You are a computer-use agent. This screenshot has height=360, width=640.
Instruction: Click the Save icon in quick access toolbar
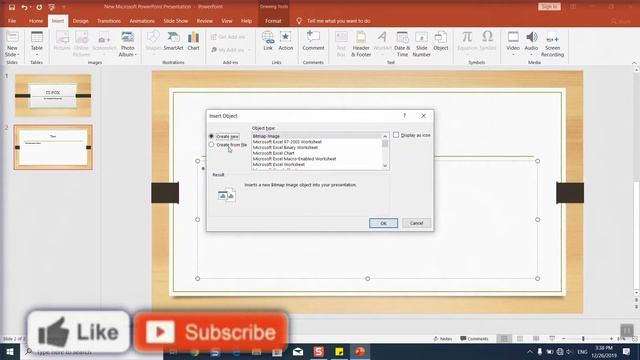12,7
